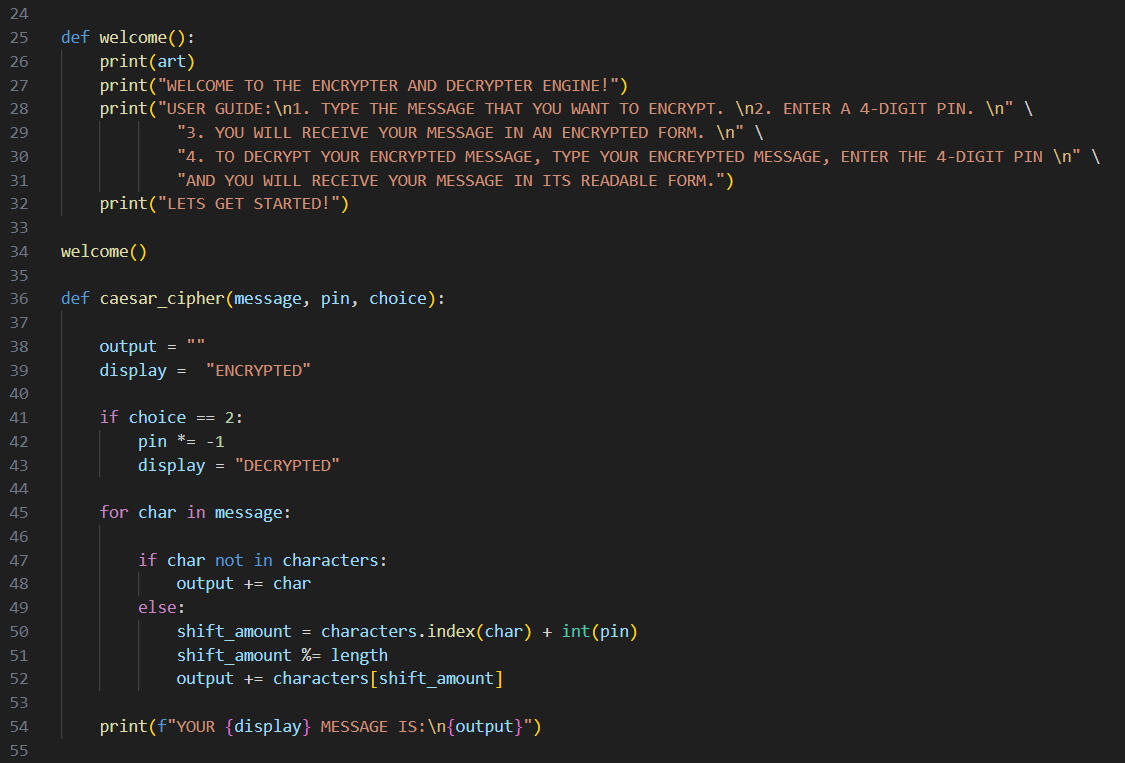The height and width of the screenshot is (763, 1125).
Task: Place cursor on length variable, line 51
Action: coord(359,655)
